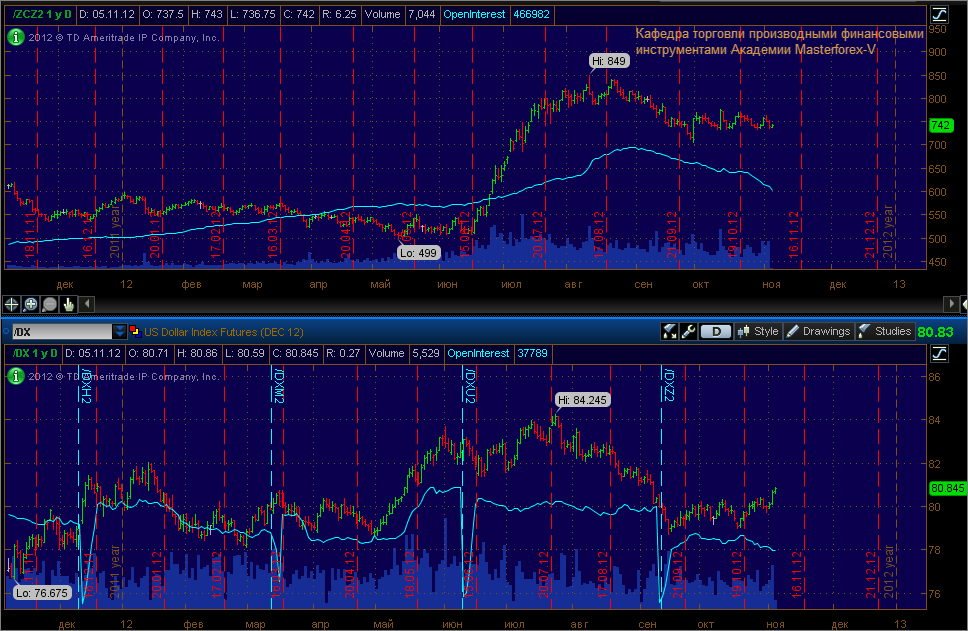This screenshot has height=631, width=968.
Task: Click the C: 742 close value
Action: [x=299, y=14]
